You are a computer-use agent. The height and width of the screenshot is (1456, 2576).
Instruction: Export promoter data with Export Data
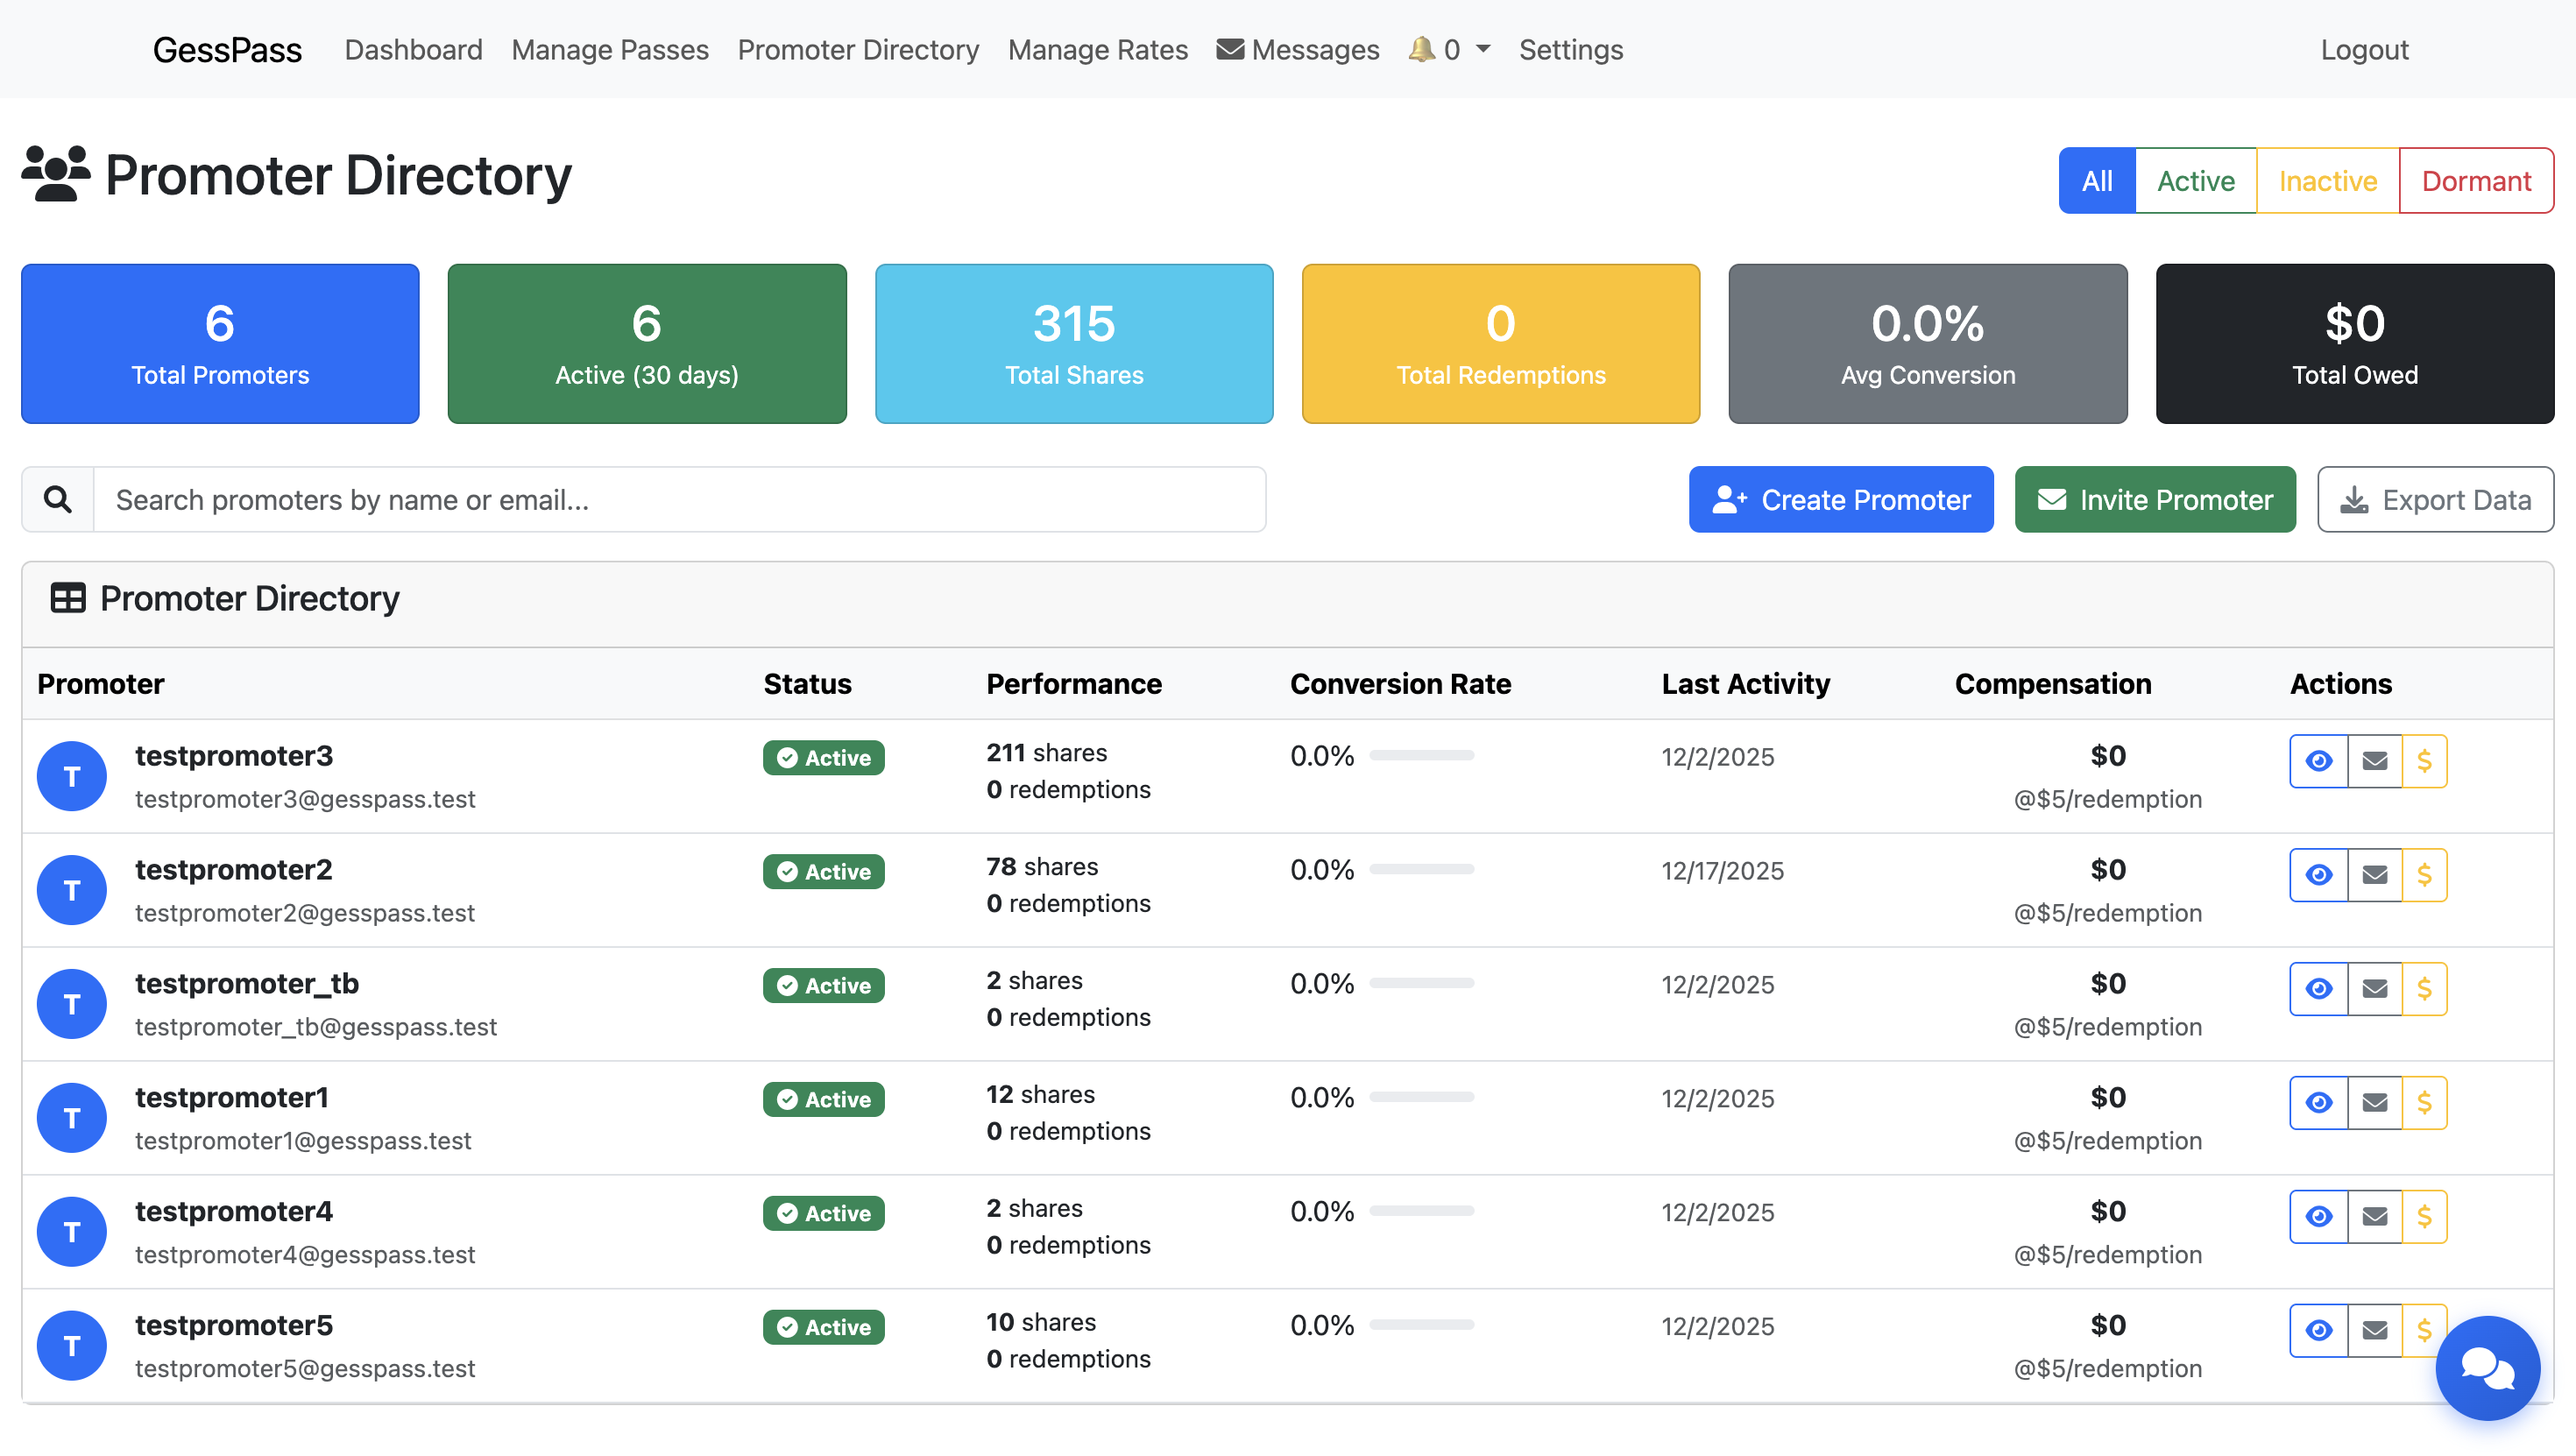[2434, 499]
